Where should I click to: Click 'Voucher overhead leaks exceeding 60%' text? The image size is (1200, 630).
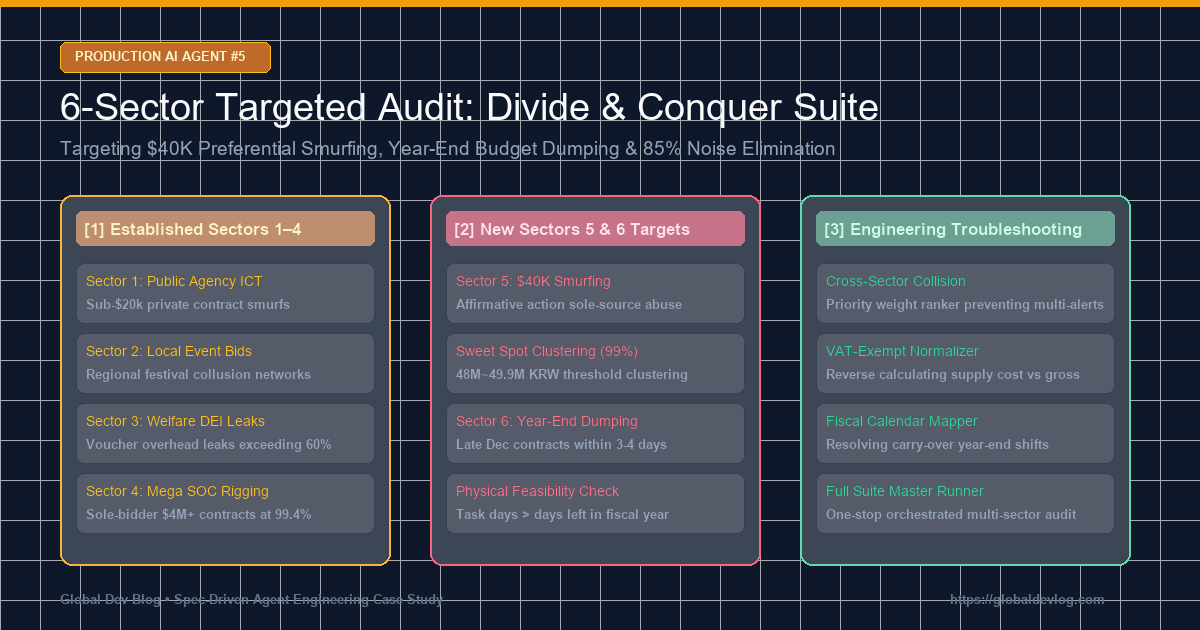(x=208, y=444)
